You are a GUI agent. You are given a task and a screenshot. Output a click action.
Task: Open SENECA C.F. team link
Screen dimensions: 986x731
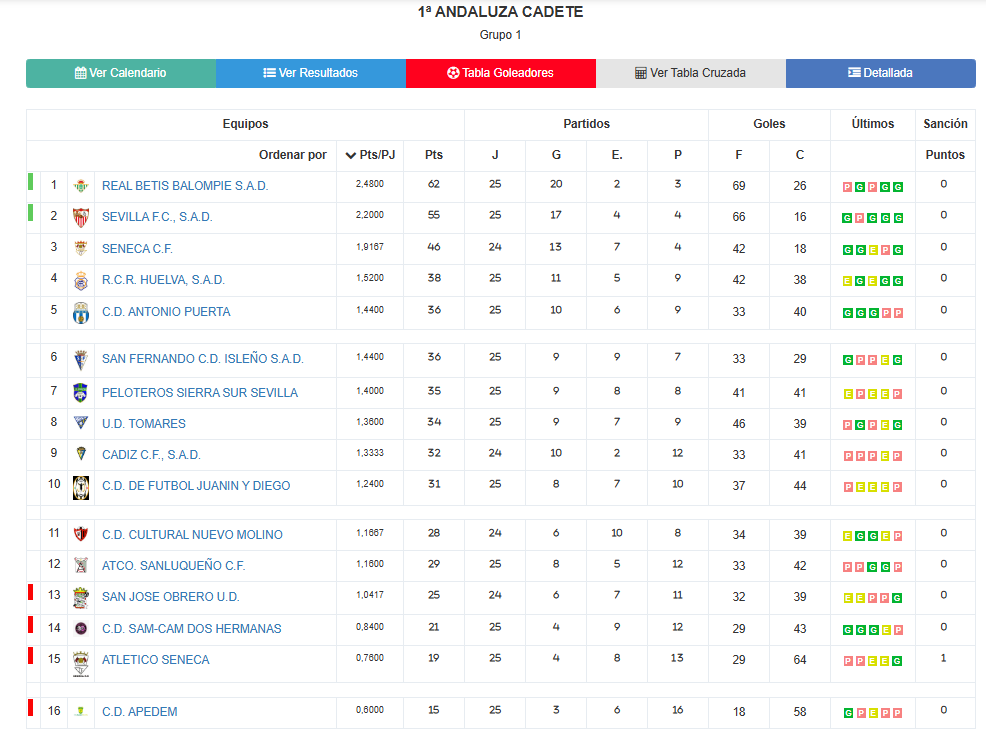pos(137,249)
